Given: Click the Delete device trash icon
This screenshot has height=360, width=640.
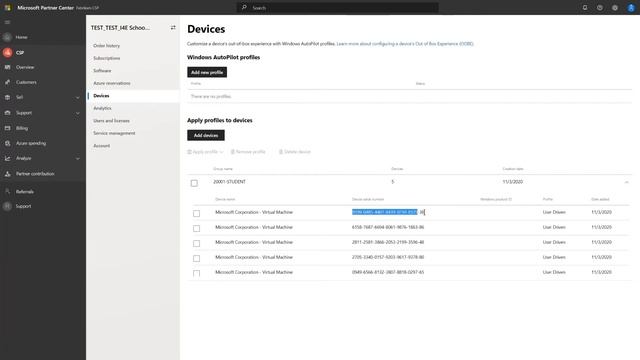Looking at the screenshot, I should (x=281, y=152).
